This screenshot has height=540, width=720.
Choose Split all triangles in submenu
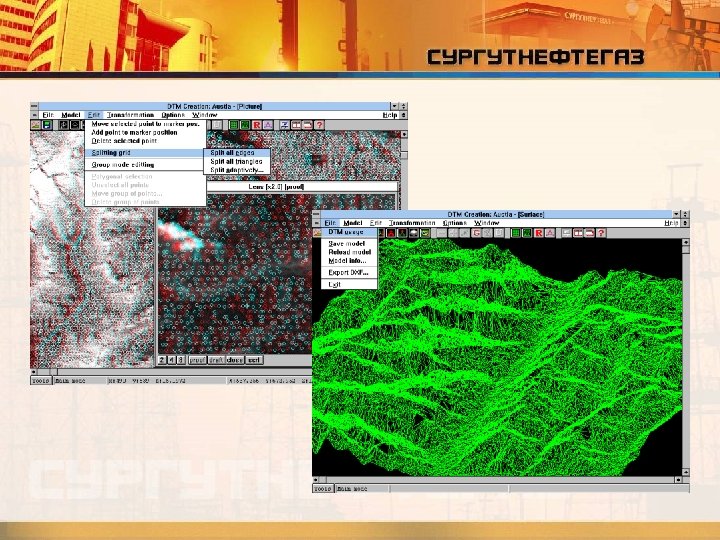coord(237,161)
